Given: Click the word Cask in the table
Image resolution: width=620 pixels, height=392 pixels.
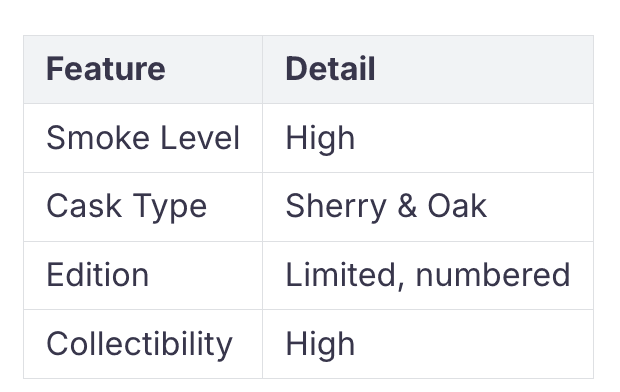Looking at the screenshot, I should (x=84, y=206).
